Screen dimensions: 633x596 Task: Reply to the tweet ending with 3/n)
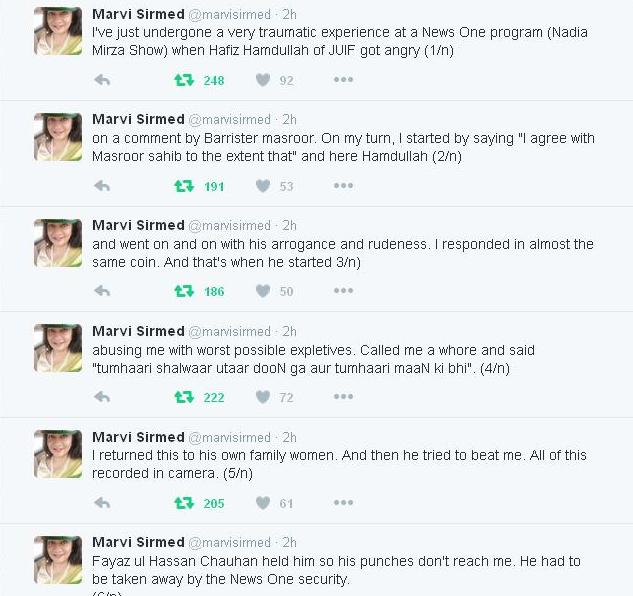point(102,291)
